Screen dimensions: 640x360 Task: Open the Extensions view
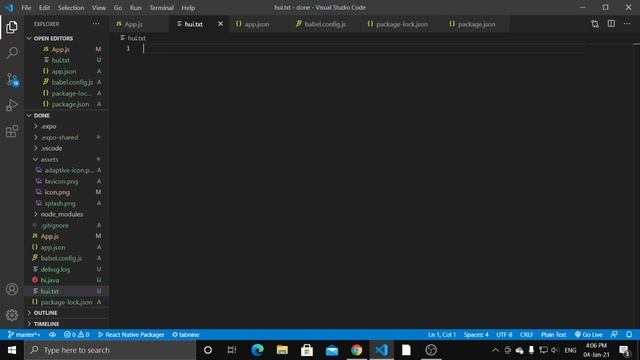tap(12, 131)
